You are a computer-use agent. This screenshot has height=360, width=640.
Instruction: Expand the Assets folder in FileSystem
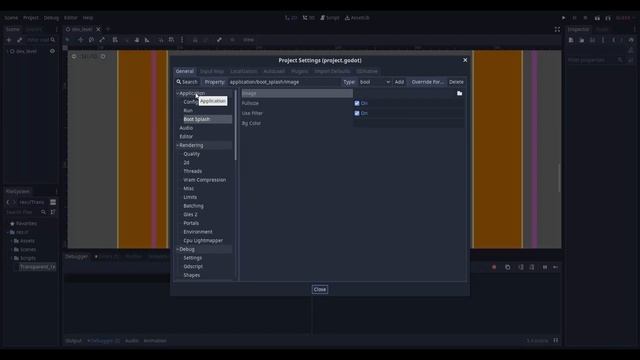pyautogui.click(x=12, y=241)
